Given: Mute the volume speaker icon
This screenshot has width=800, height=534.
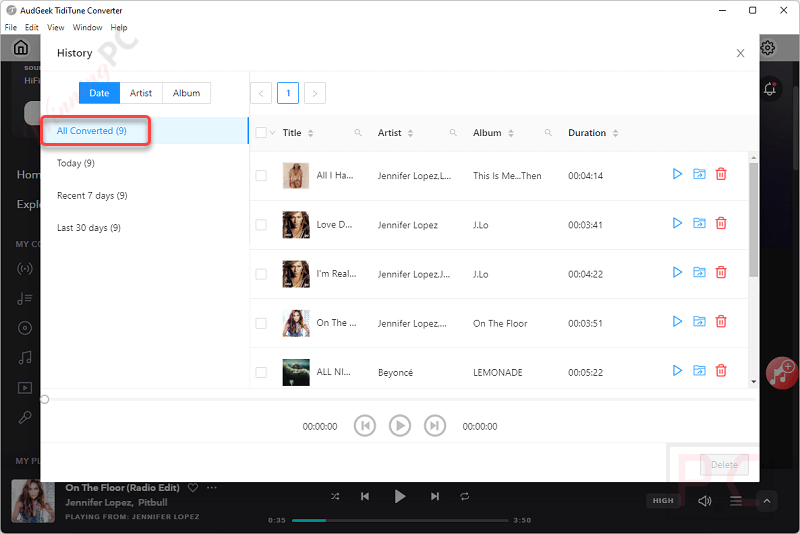Looking at the screenshot, I should click(705, 501).
